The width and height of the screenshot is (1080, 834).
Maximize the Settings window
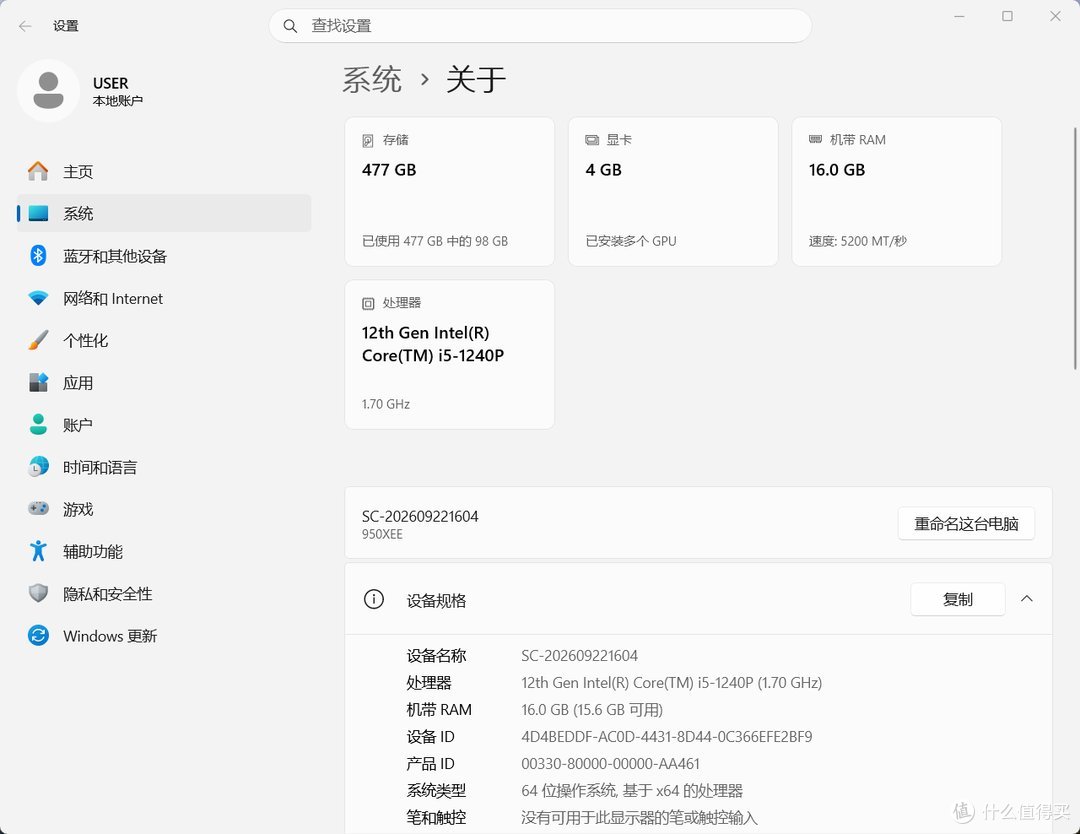[x=1007, y=16]
